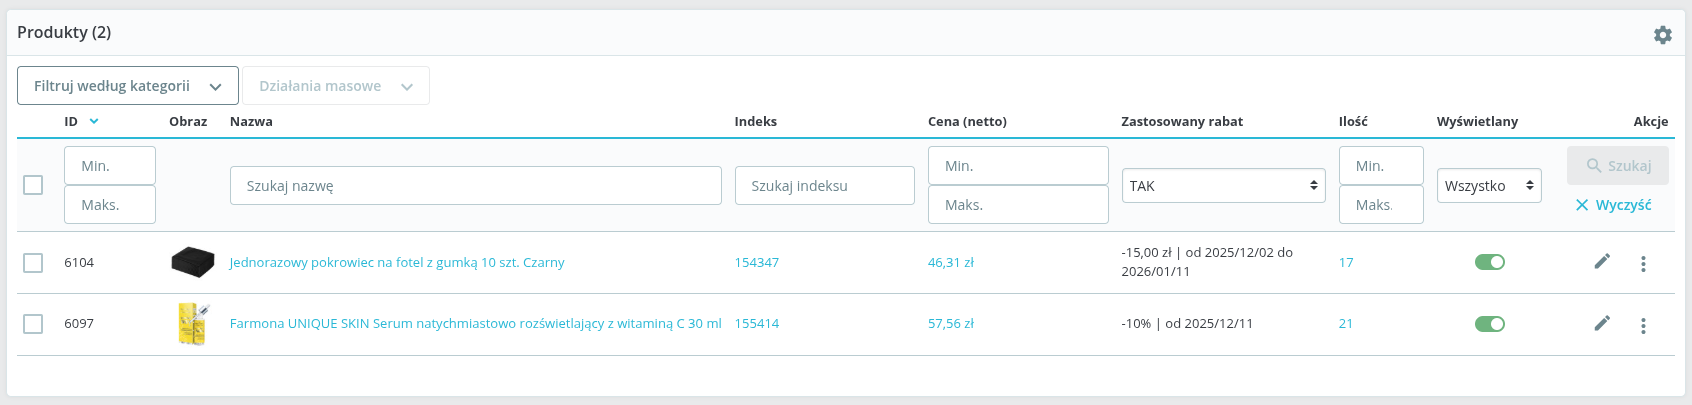Click the Wyczyść filters link
Image resolution: width=1692 pixels, height=405 pixels.
point(1613,205)
